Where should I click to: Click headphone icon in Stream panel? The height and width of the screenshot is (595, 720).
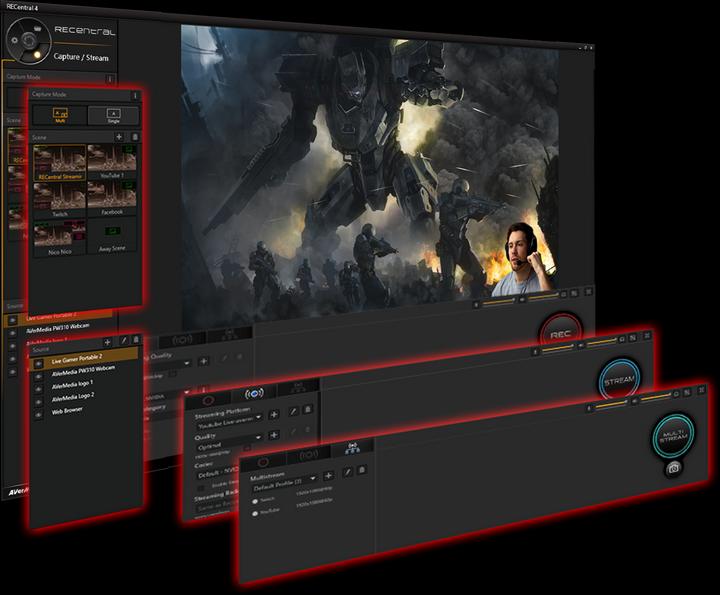[x=622, y=339]
